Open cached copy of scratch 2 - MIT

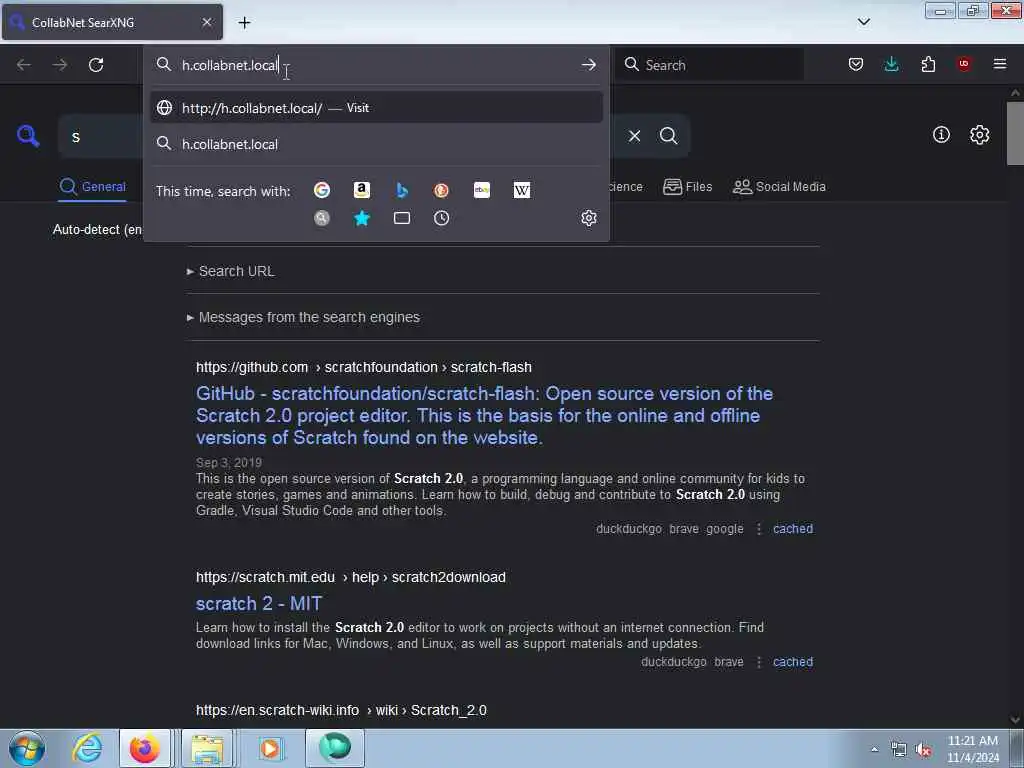pyautogui.click(x=793, y=662)
